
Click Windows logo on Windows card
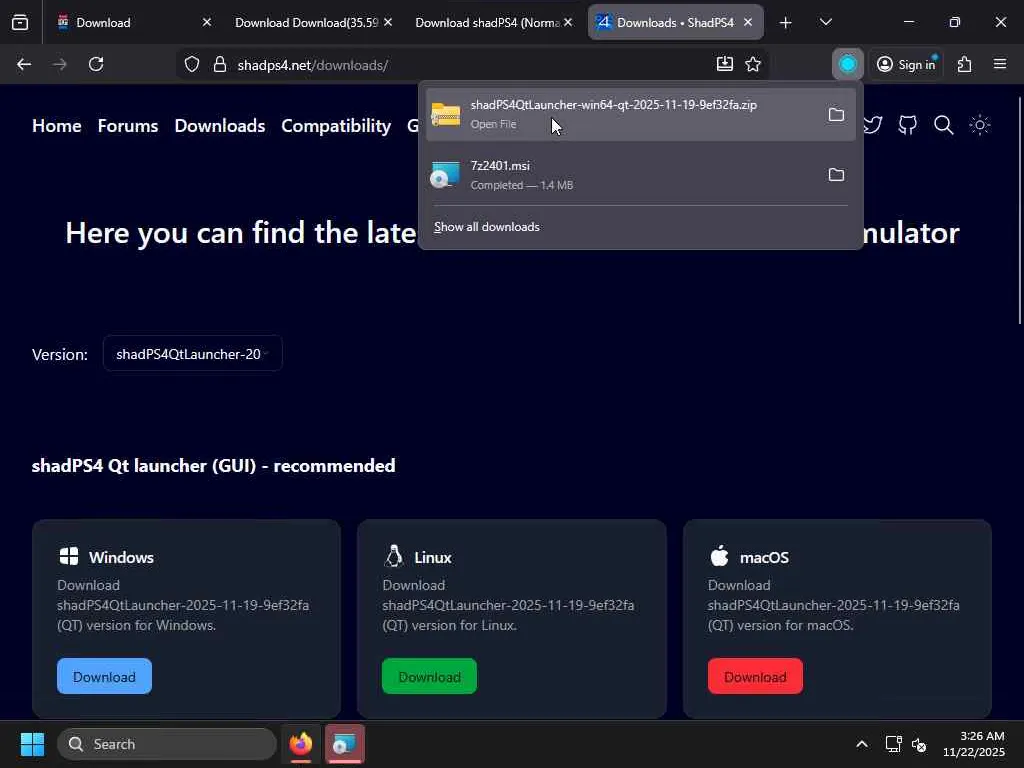(x=69, y=556)
